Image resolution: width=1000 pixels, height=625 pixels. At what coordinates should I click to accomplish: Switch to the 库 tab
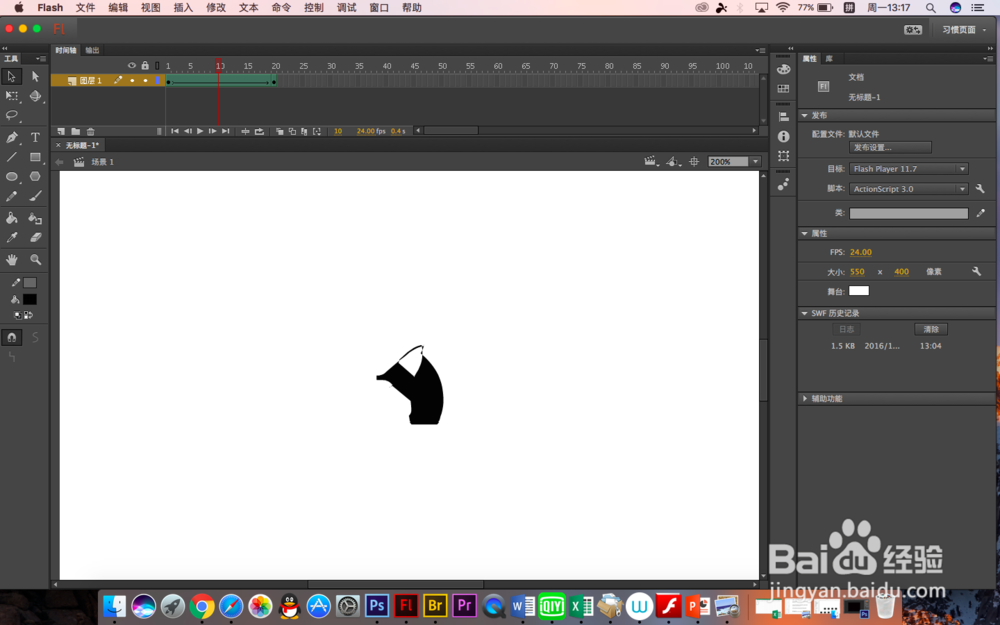tap(829, 59)
